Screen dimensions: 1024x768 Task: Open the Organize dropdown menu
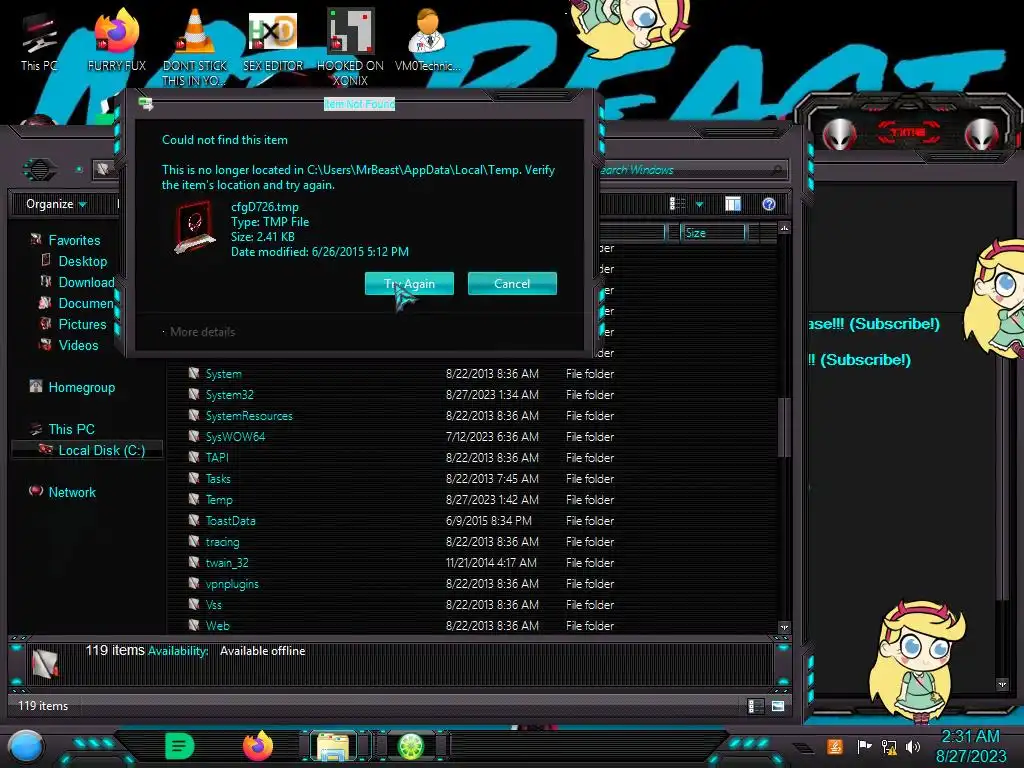coord(56,204)
